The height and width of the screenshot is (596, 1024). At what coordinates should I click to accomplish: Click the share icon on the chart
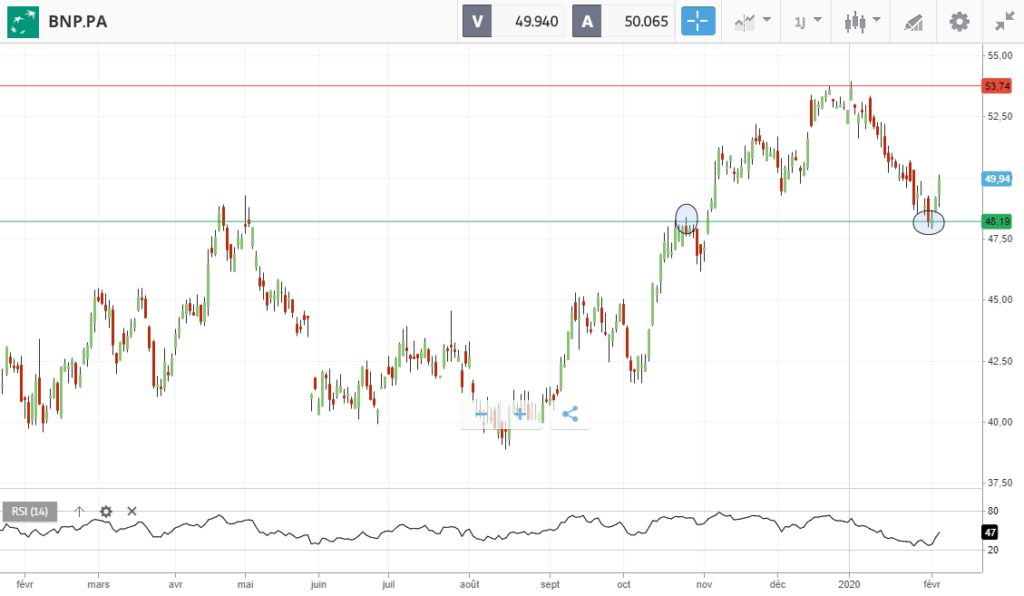[570, 414]
